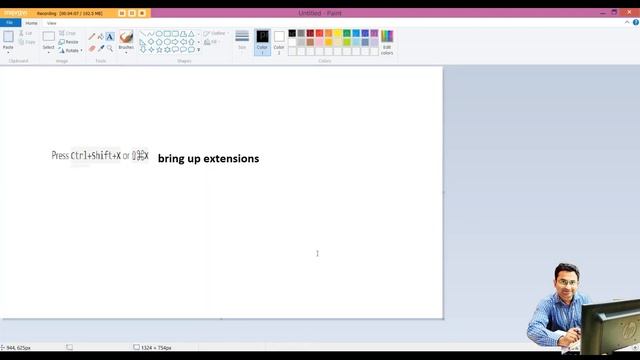Open the Paste dropdown arrow
Image resolution: width=640 pixels, height=360 pixels.
(x=8, y=52)
